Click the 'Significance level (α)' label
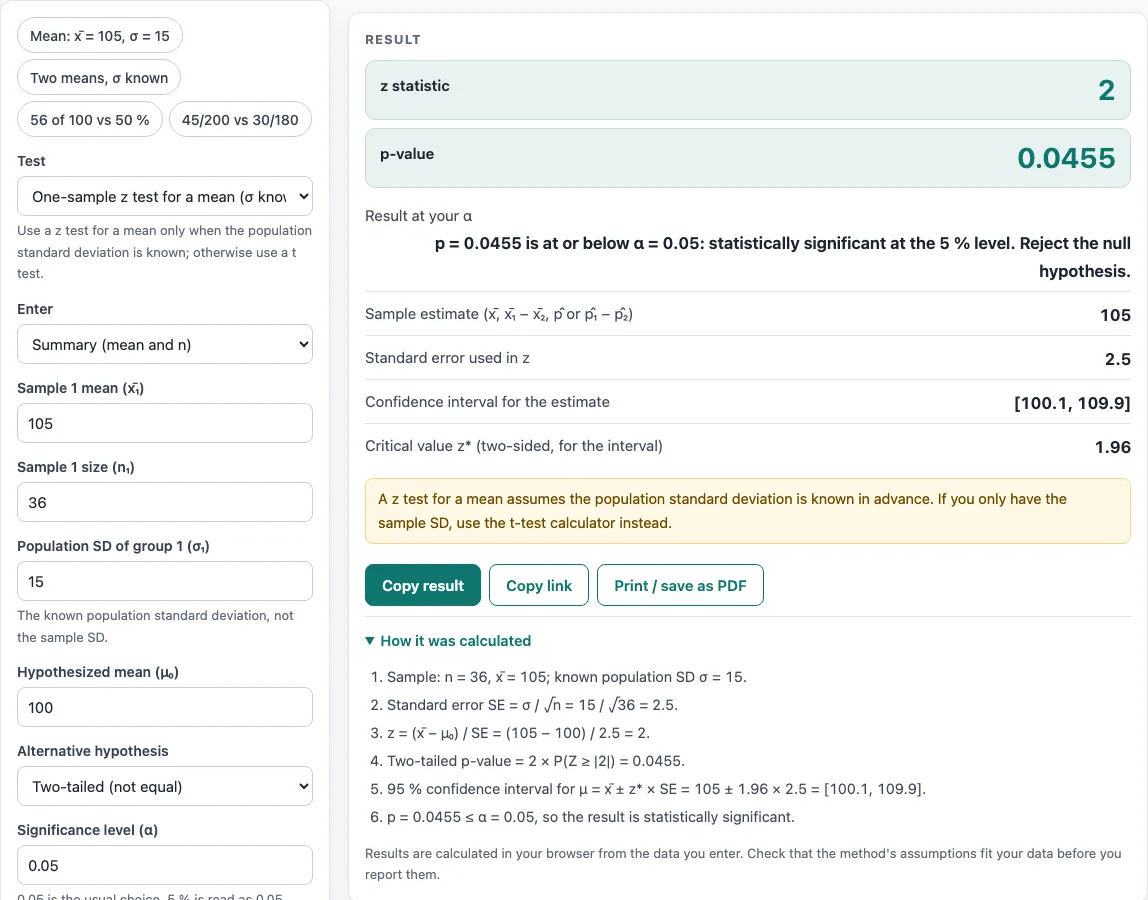The height and width of the screenshot is (900, 1148). (x=88, y=830)
